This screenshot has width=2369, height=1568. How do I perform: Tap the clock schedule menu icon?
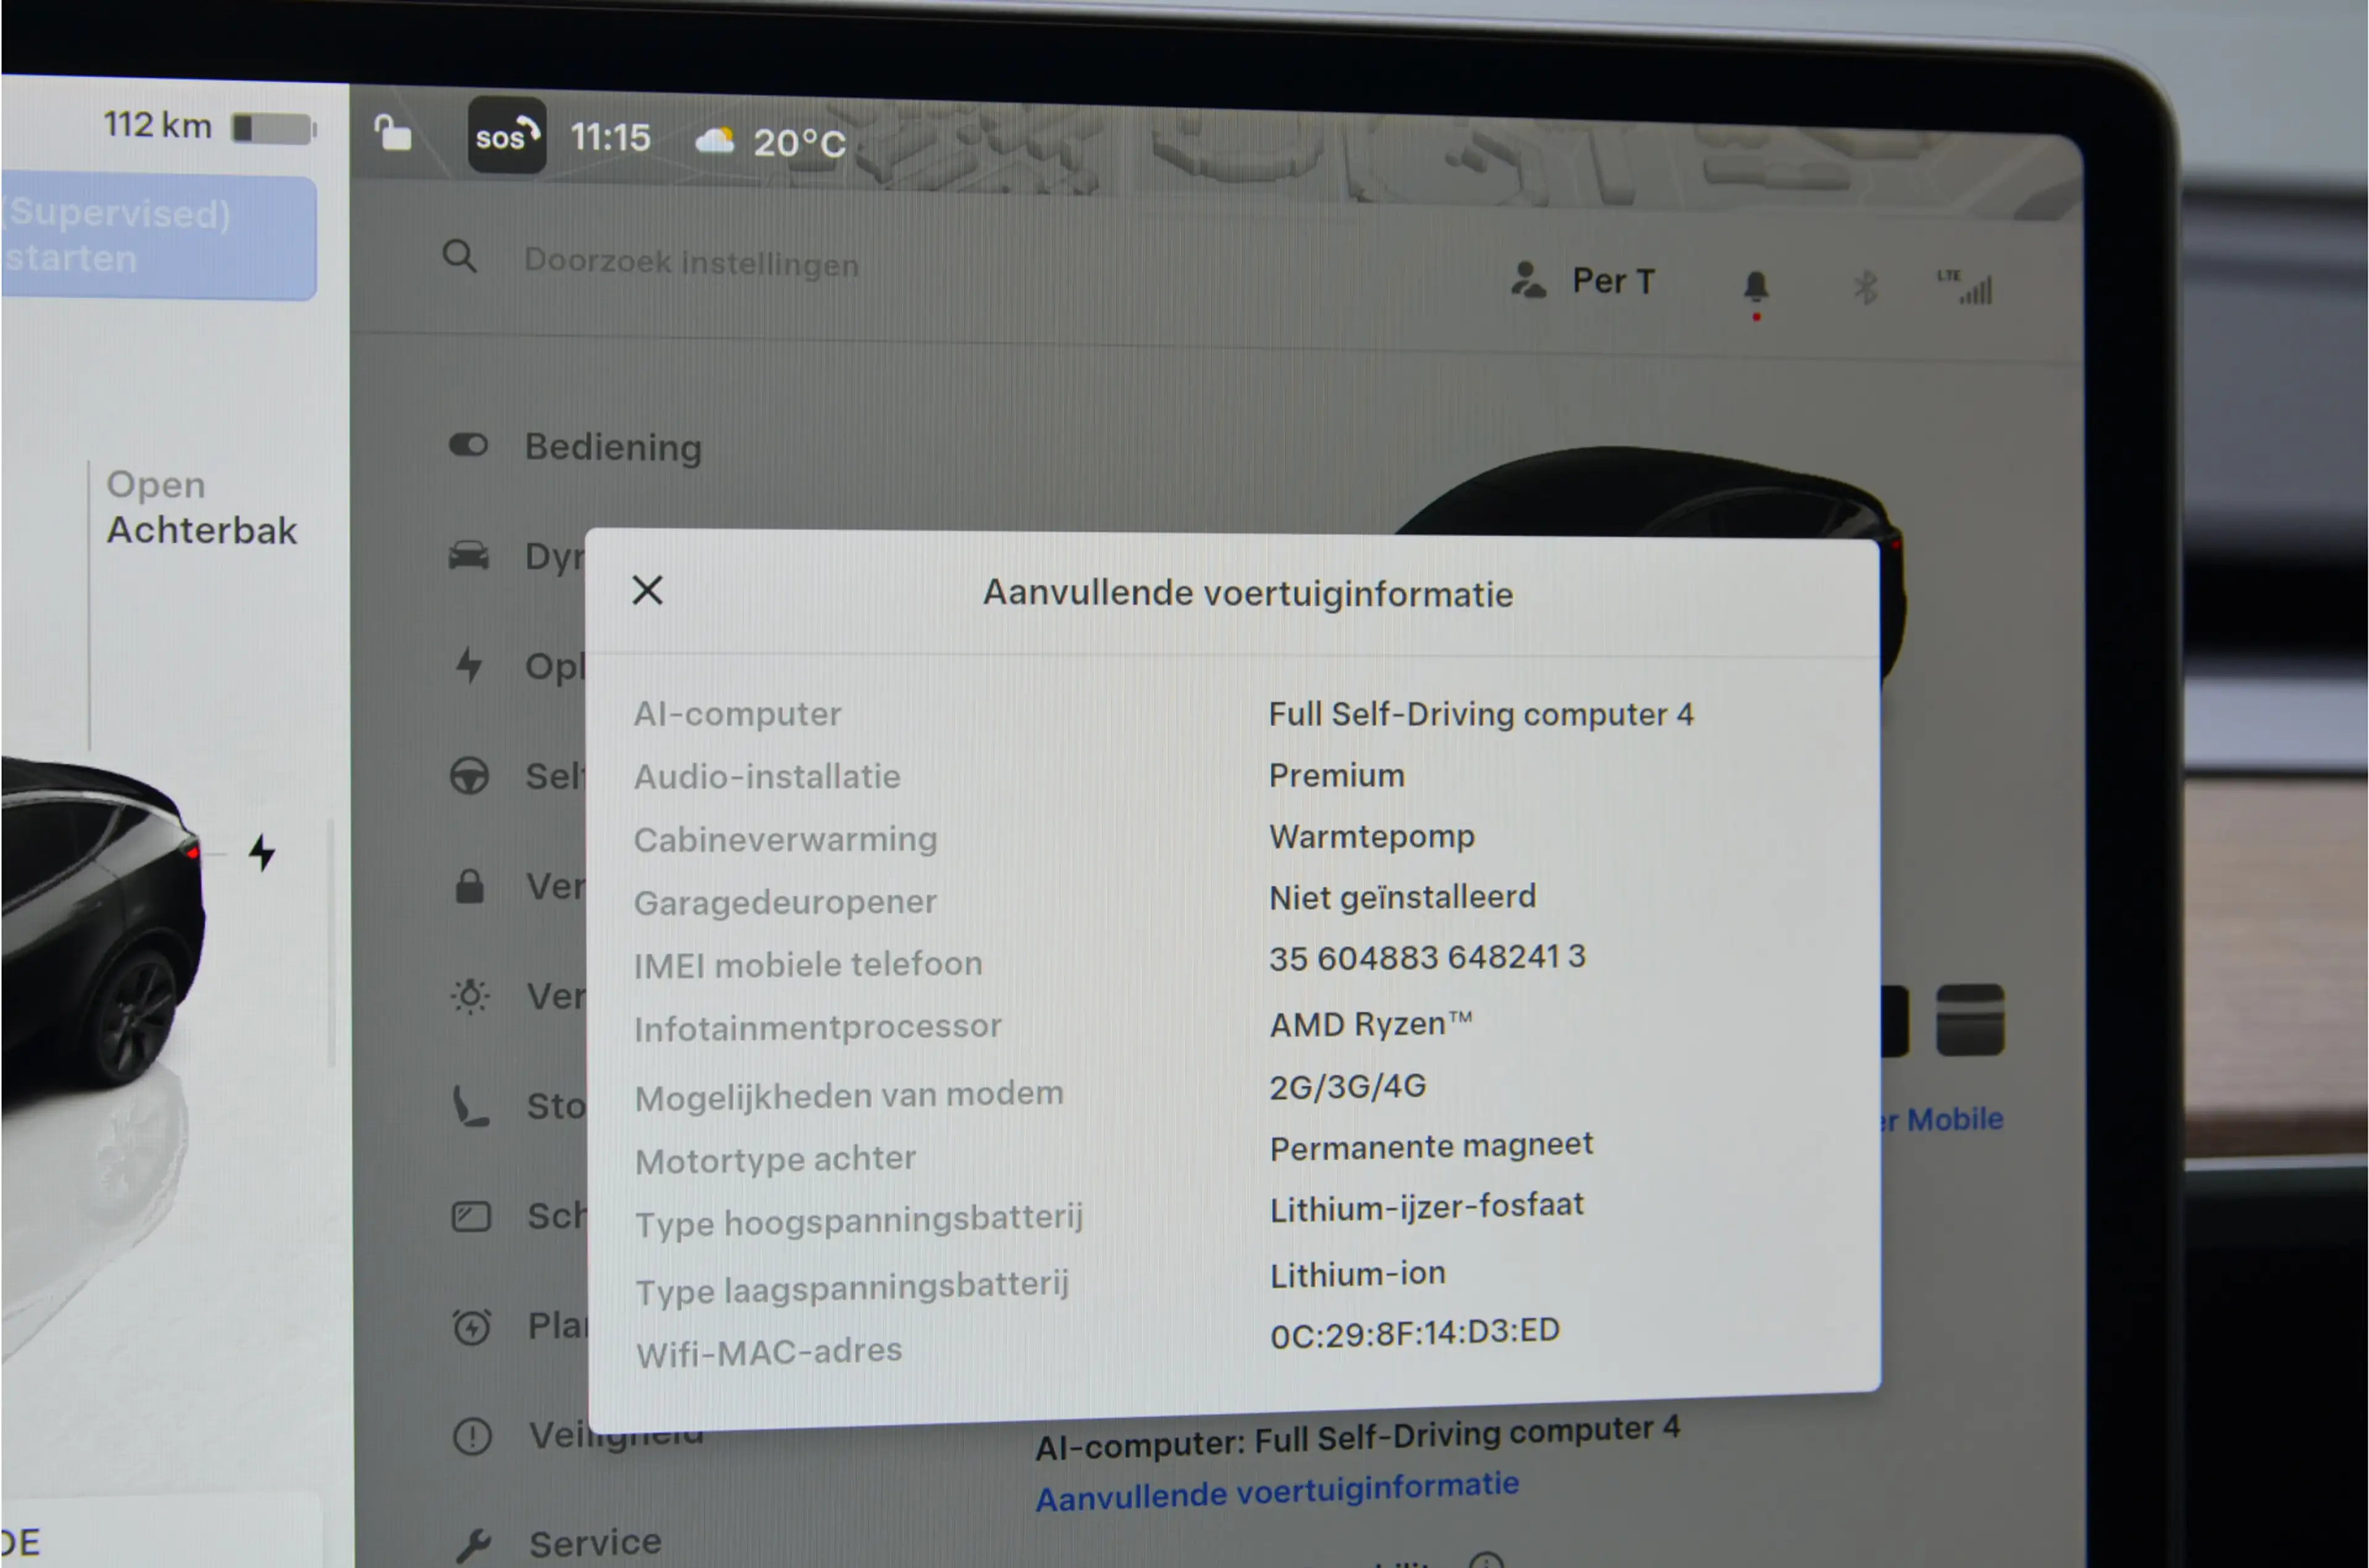[x=471, y=1327]
